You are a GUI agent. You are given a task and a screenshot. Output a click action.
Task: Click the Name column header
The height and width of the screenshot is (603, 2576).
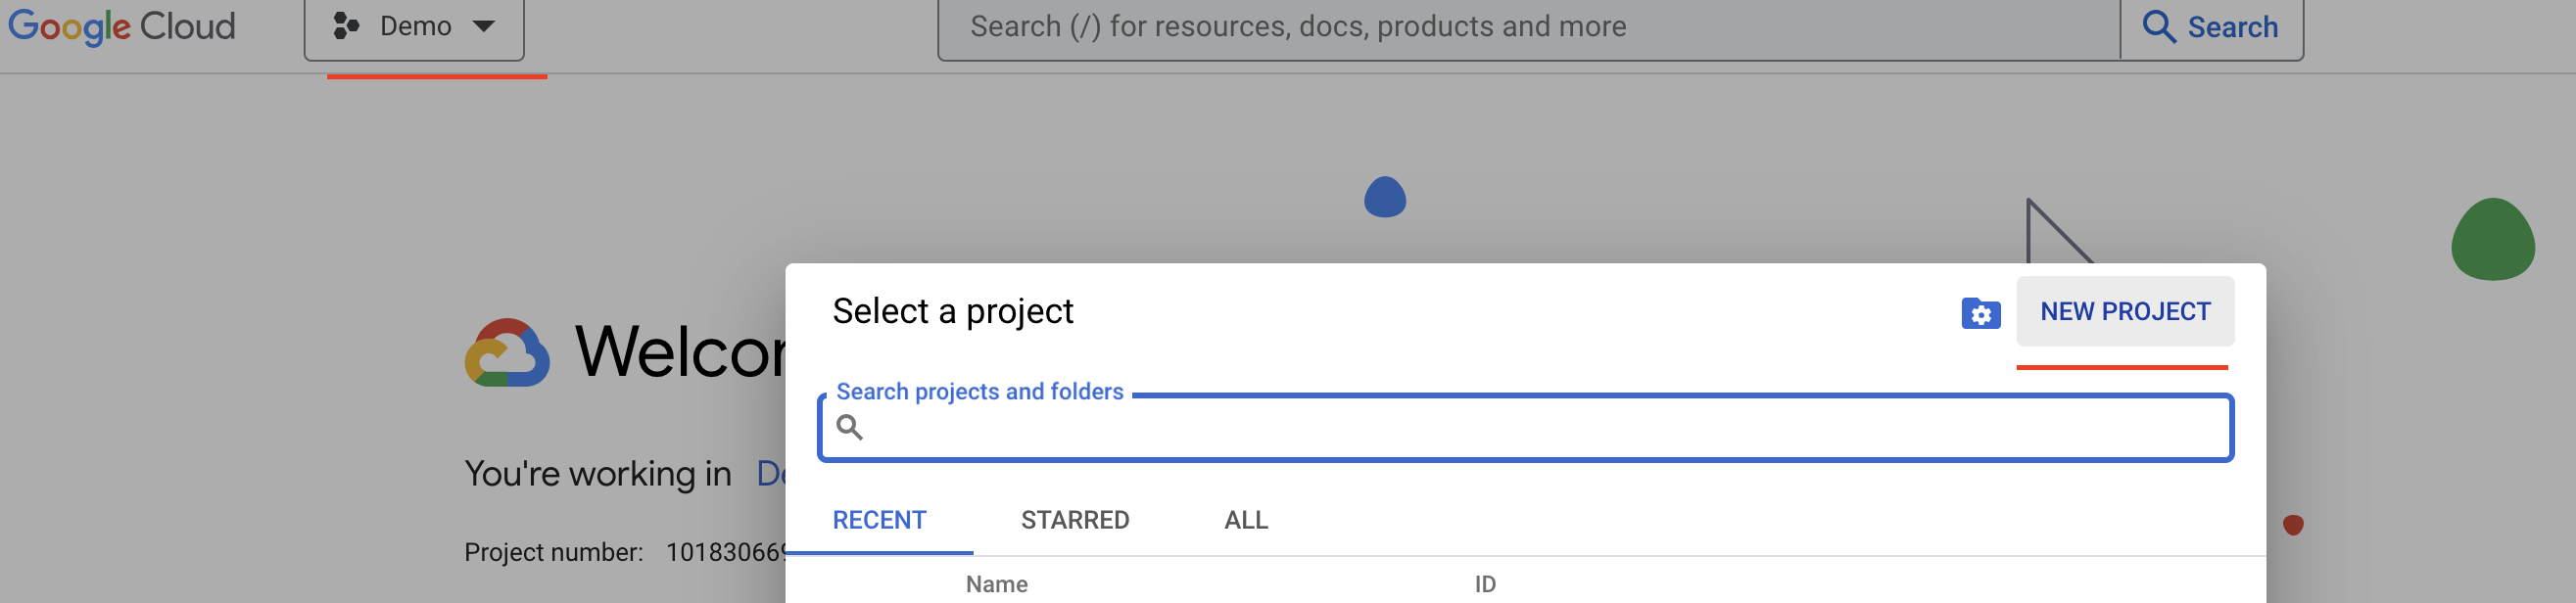(x=996, y=584)
